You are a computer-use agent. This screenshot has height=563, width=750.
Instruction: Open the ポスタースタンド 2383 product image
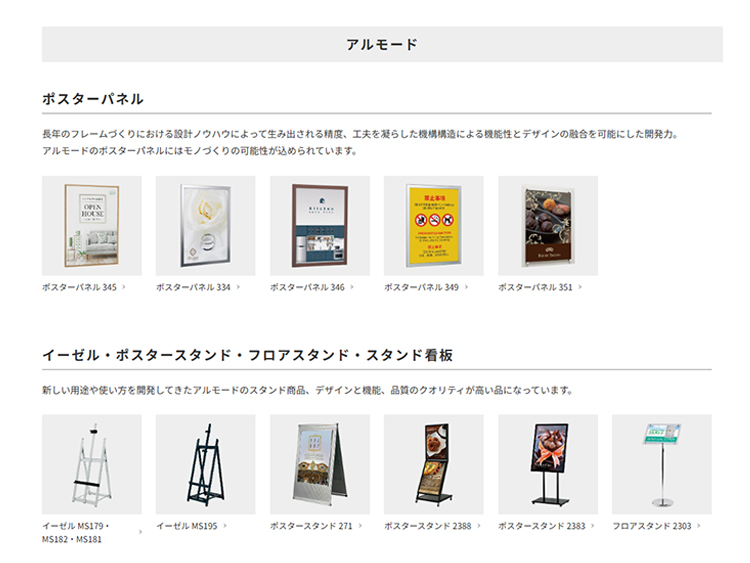(x=547, y=464)
